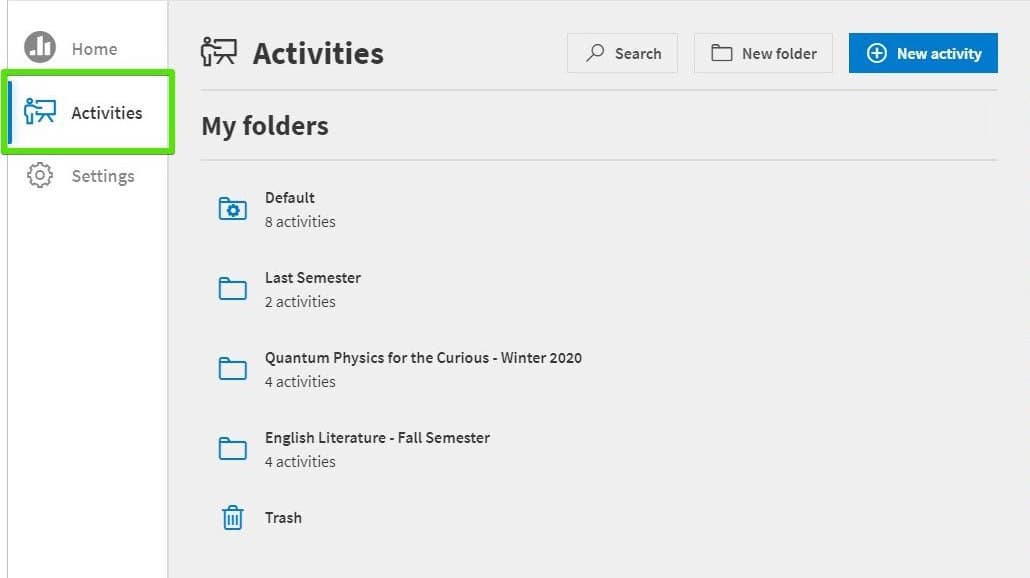
Task: Click the Home bar-chart logo icon
Action: tap(40, 48)
